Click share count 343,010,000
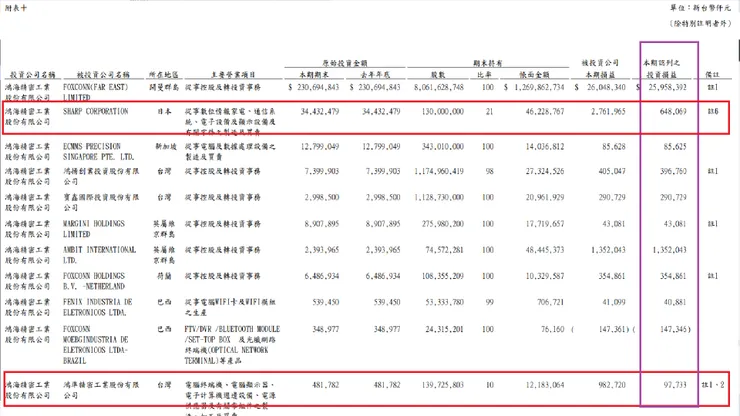 [443, 146]
